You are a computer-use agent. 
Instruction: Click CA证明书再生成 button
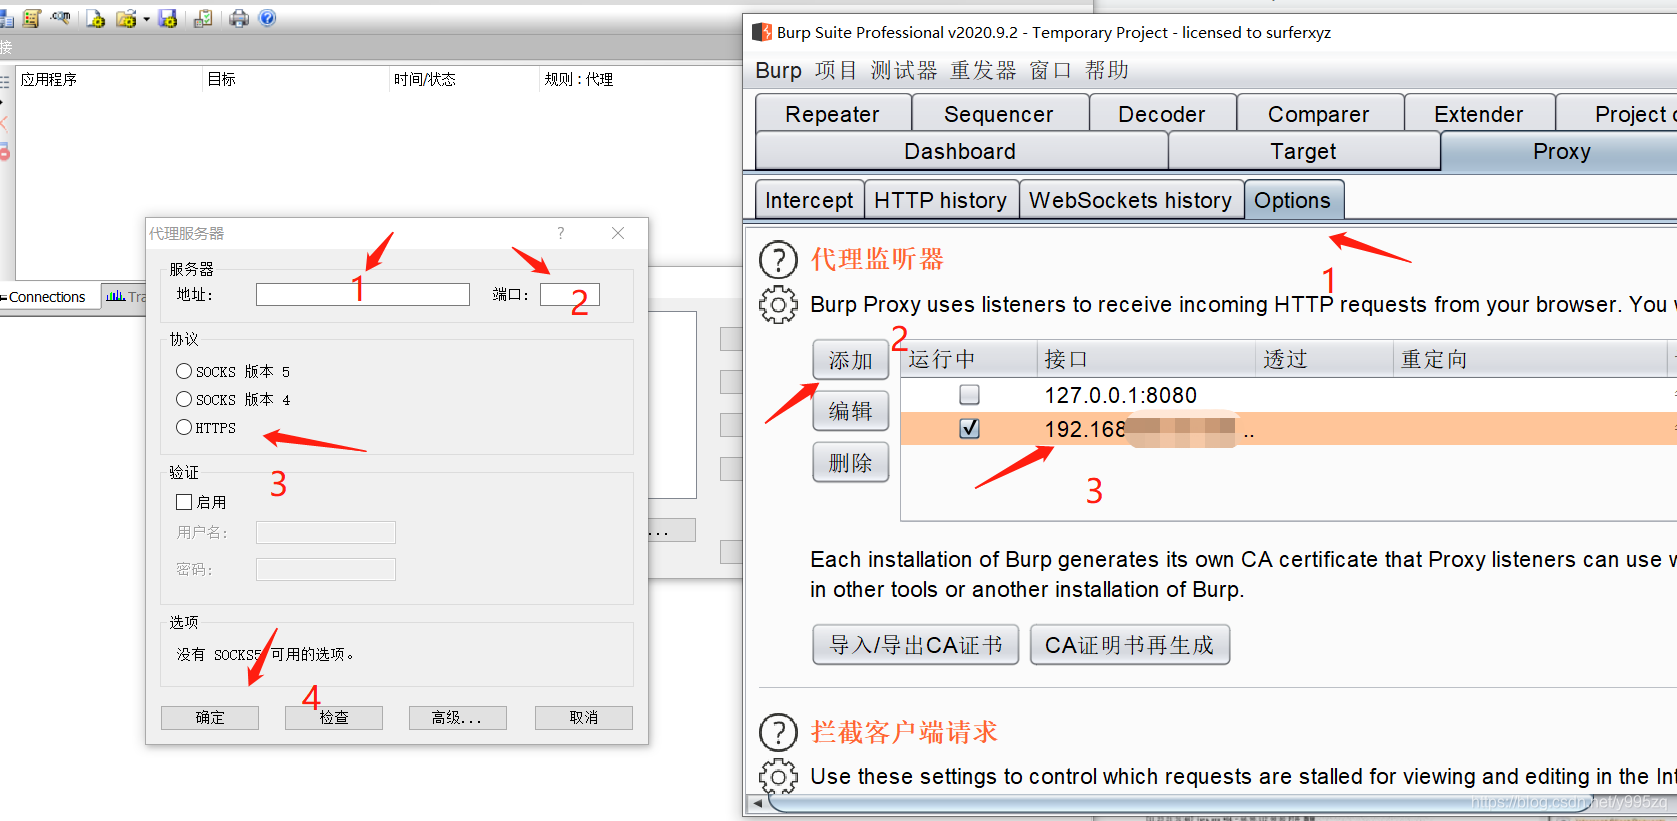[x=1130, y=645]
